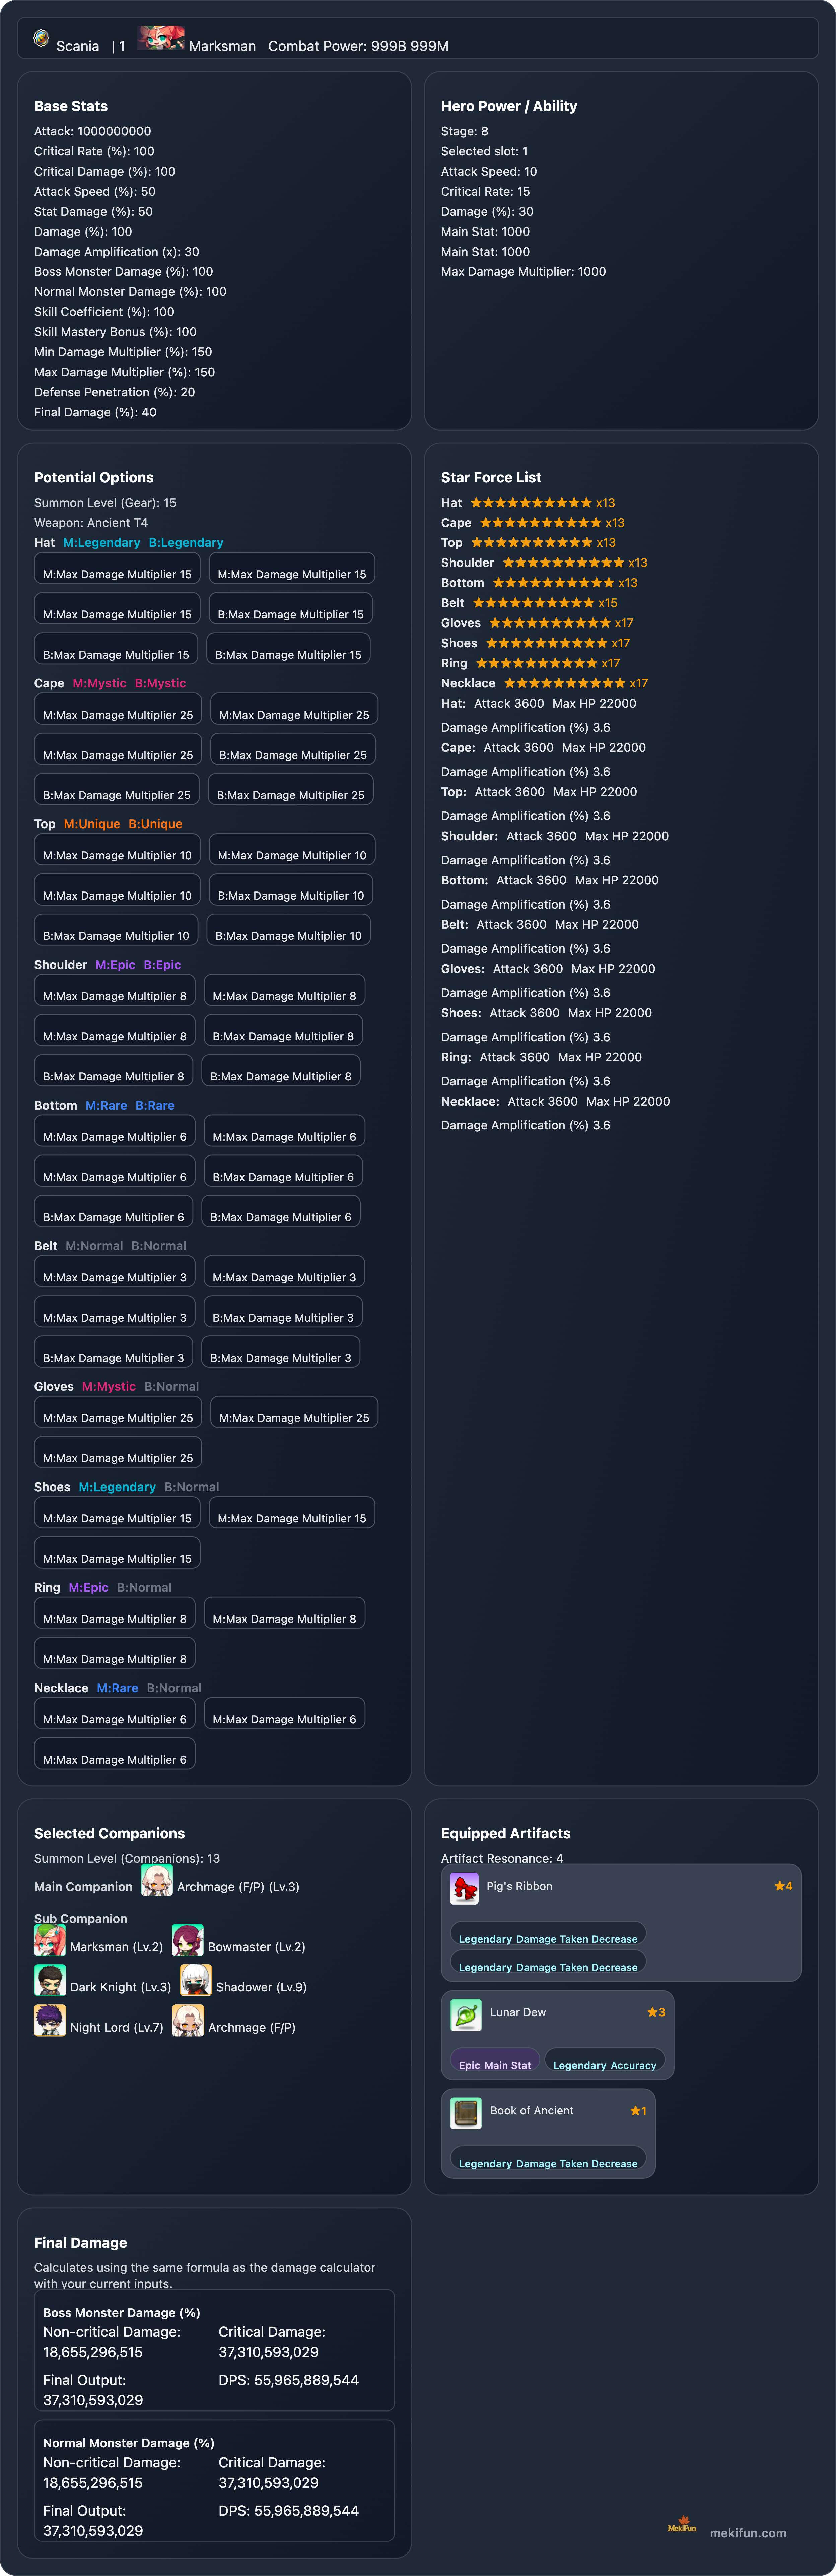This screenshot has height=2576, width=837.
Task: Click the Epic Main Stat tag
Action: 495,2065
